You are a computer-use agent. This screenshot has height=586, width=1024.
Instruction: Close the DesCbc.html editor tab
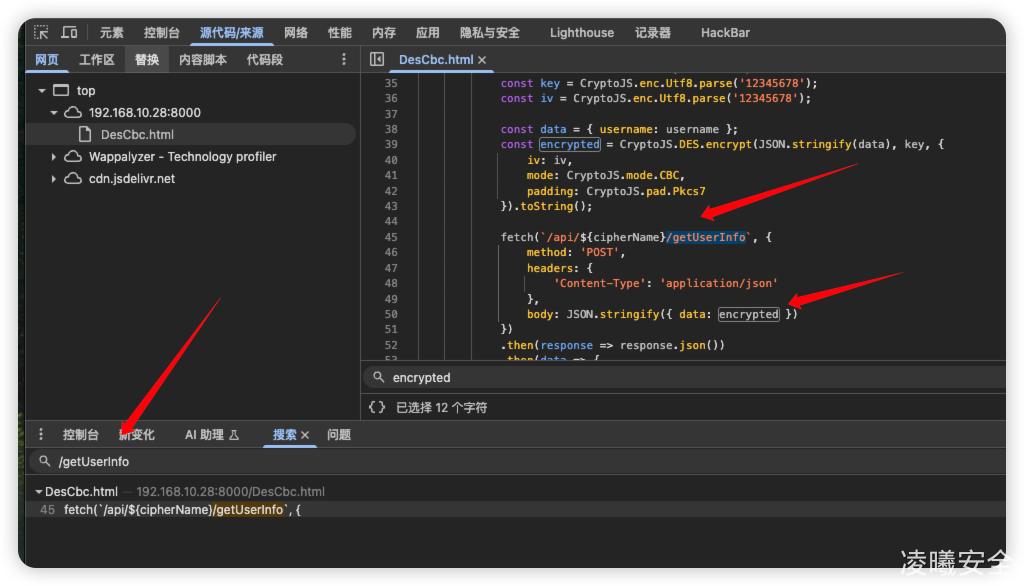click(482, 60)
